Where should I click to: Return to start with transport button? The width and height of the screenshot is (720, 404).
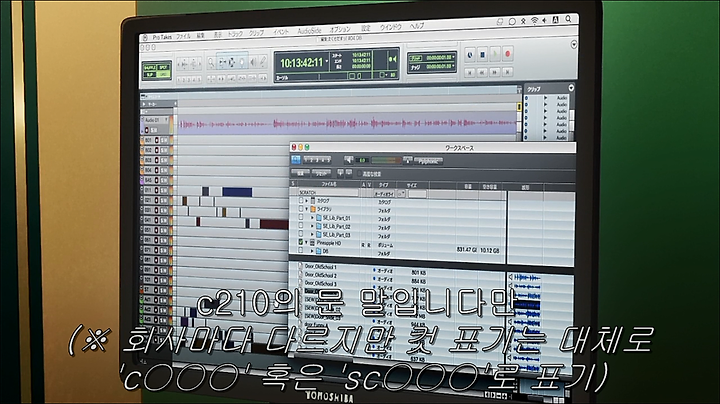pyautogui.click(x=470, y=73)
